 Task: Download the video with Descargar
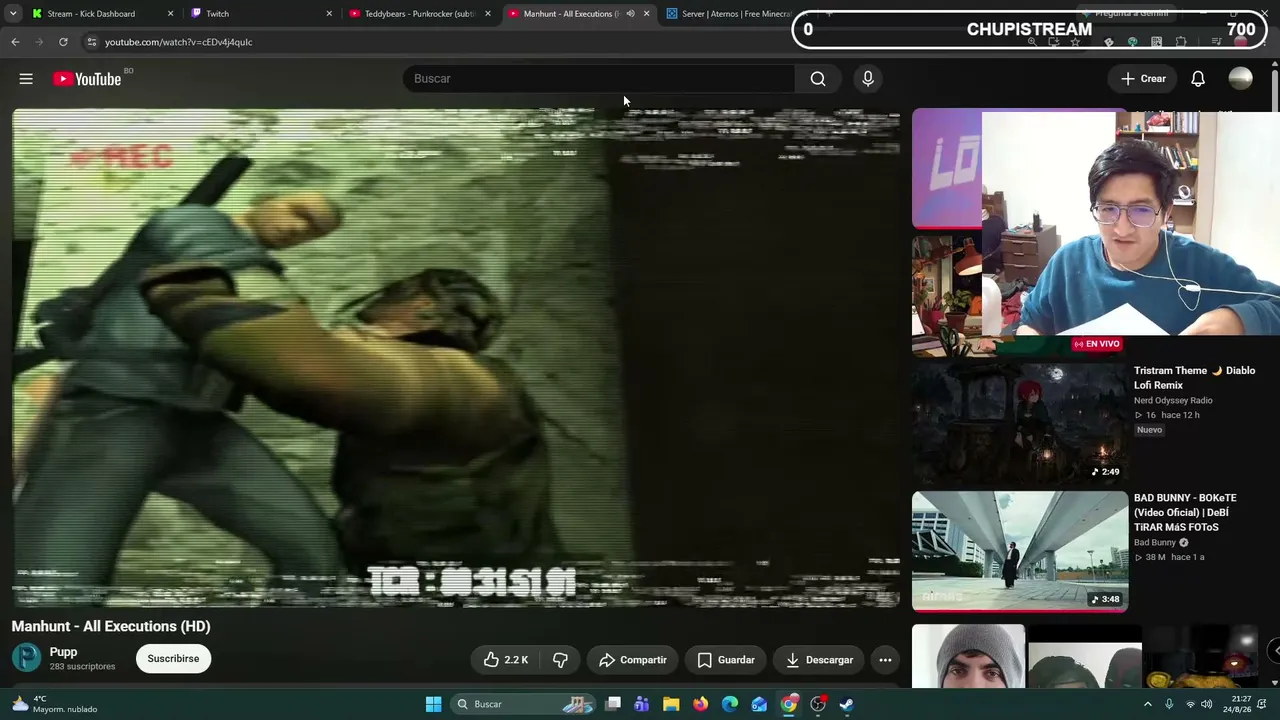[x=819, y=660]
